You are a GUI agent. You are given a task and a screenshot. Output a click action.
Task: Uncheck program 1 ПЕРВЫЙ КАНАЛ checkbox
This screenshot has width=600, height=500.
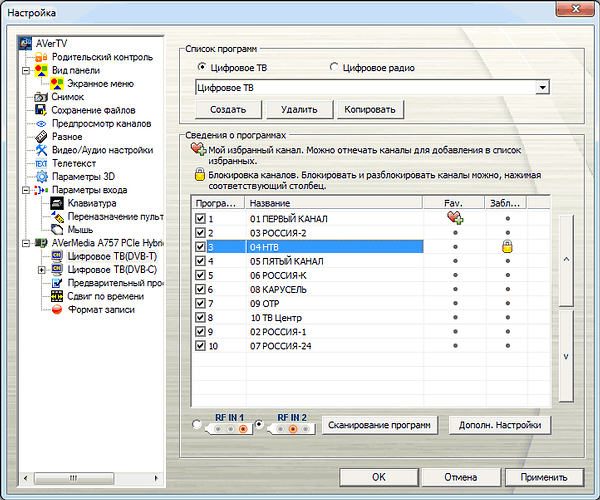tap(200, 218)
